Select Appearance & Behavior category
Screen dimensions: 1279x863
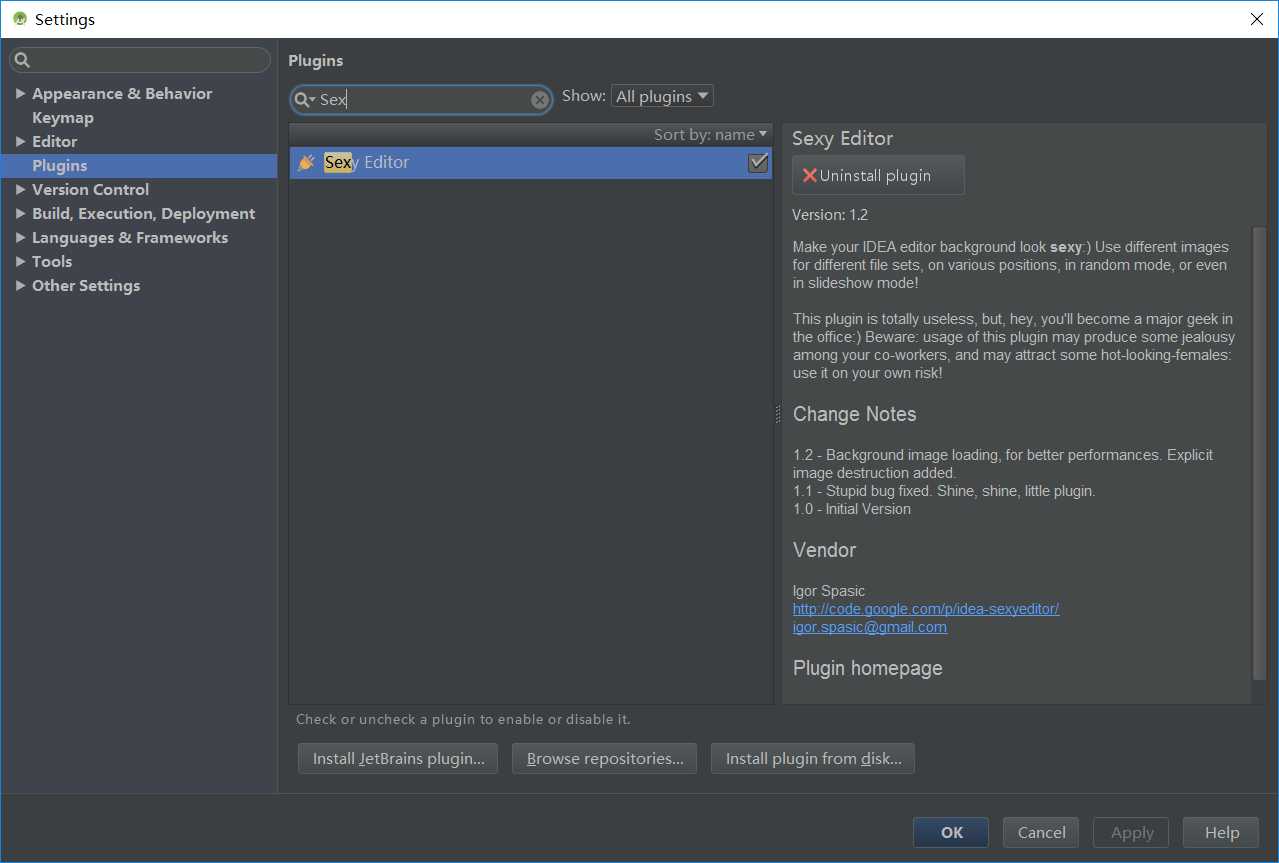(x=122, y=93)
